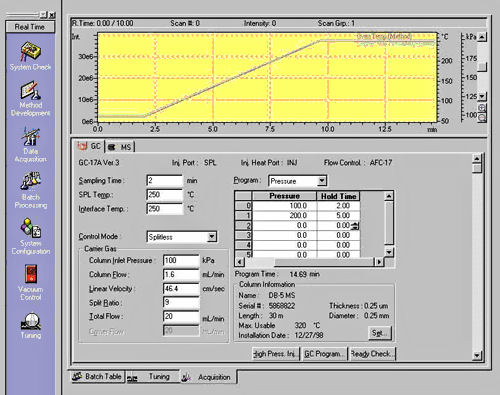Click the High Press. Inj. button
Image resolution: width=500 pixels, height=395 pixels.
tap(276, 354)
